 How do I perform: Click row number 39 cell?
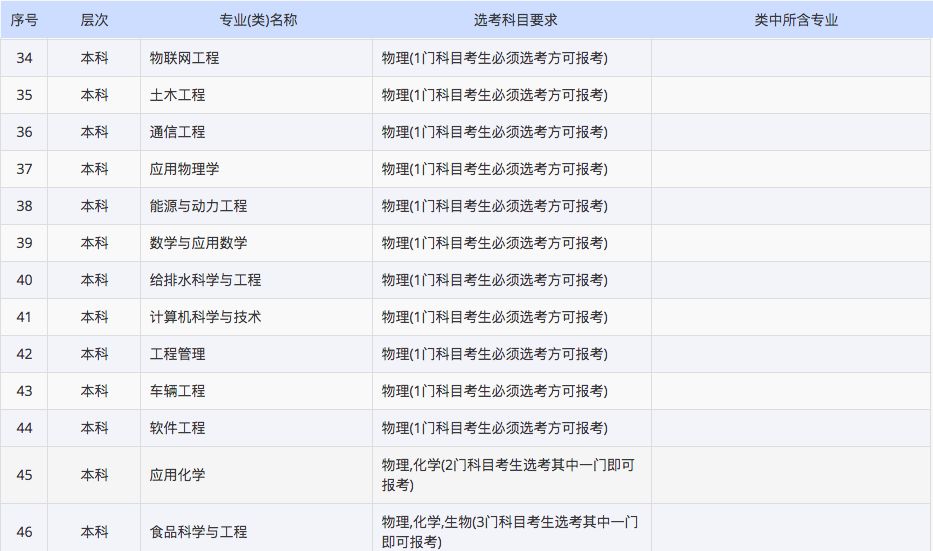24,243
